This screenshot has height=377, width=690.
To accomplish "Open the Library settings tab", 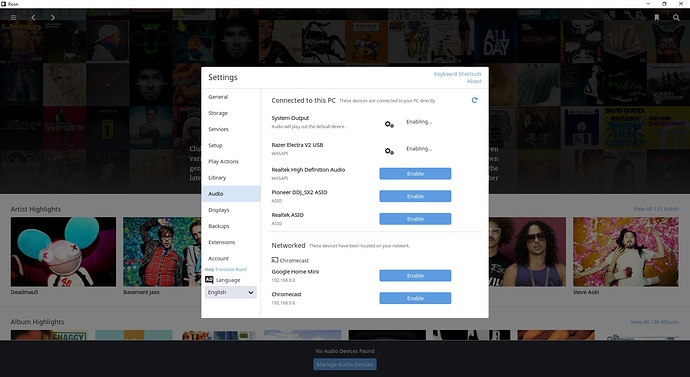I will click(x=231, y=178).
